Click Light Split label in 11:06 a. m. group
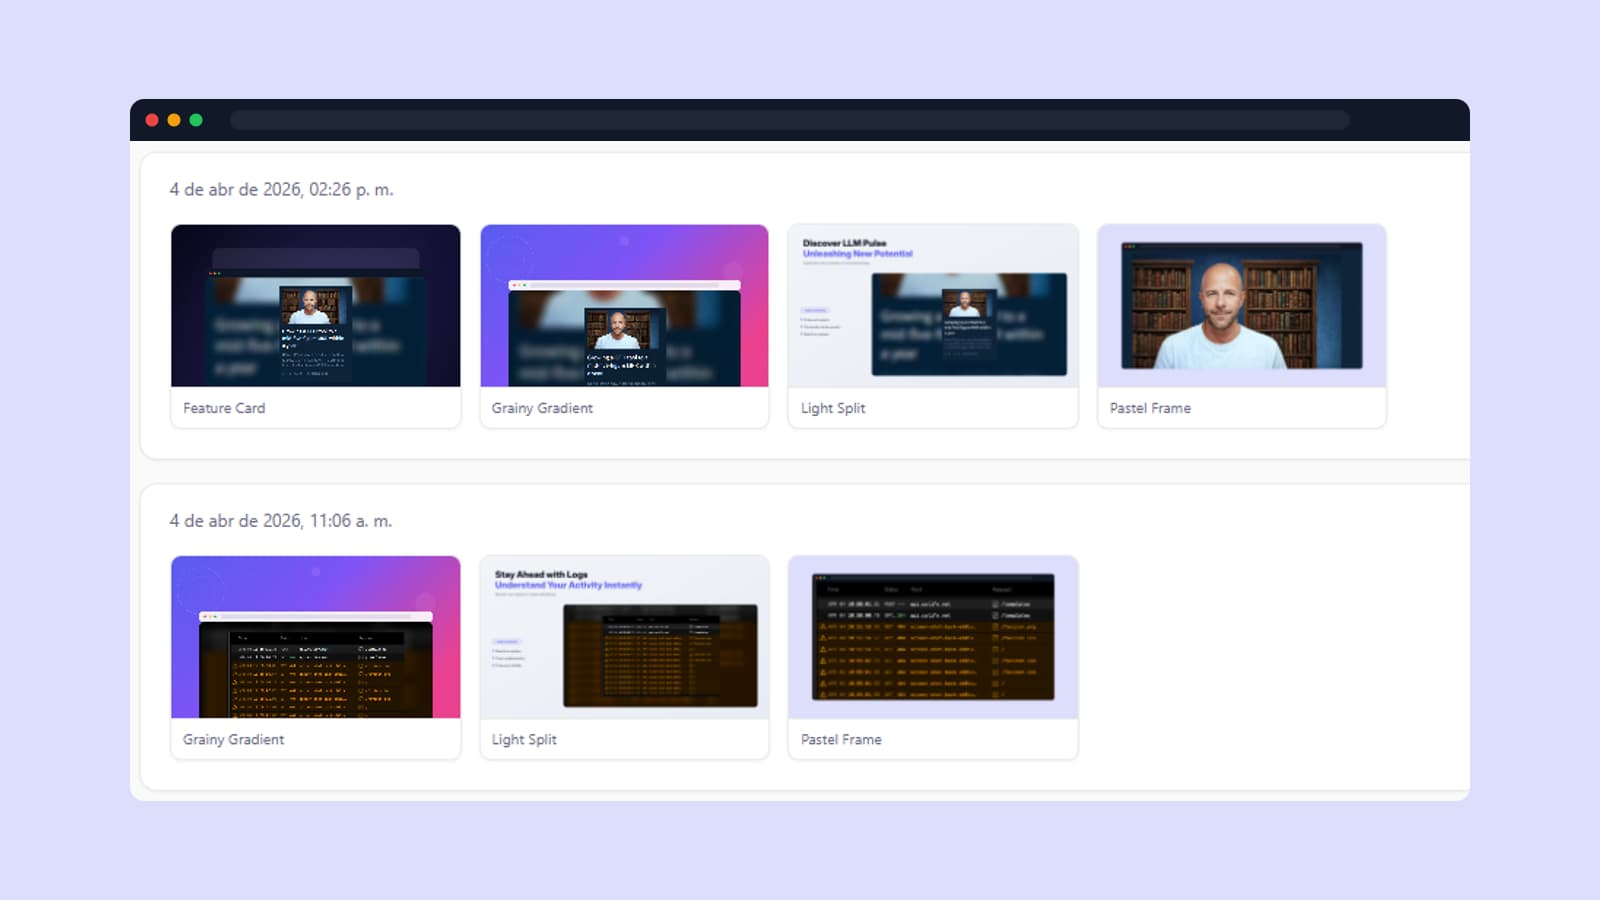The width and height of the screenshot is (1600, 900). (x=524, y=739)
